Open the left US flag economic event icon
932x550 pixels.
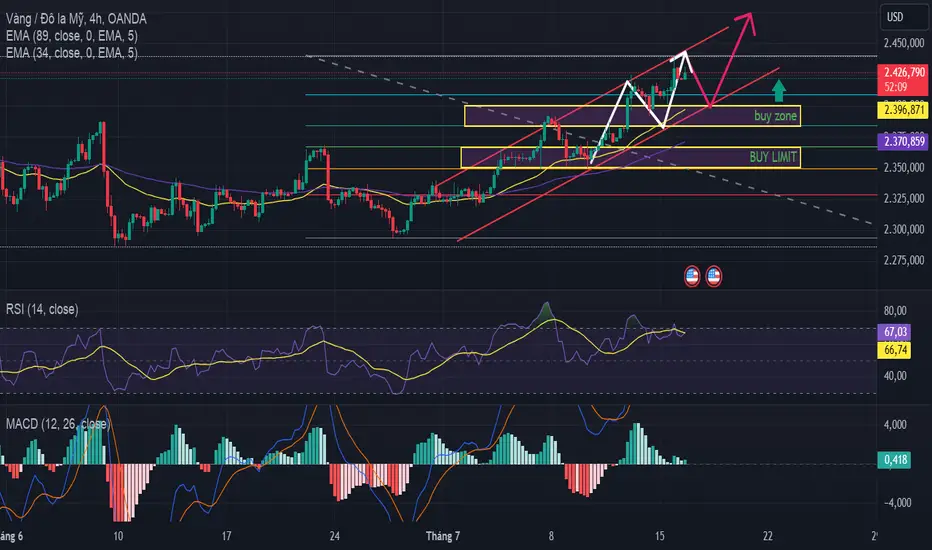click(x=692, y=276)
